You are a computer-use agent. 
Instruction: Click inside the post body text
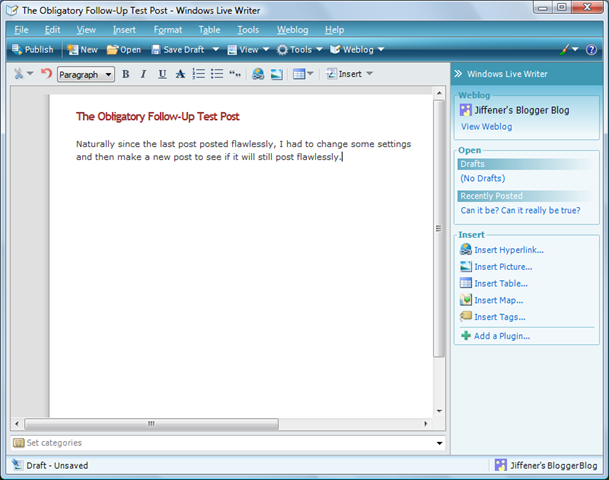[243, 150]
